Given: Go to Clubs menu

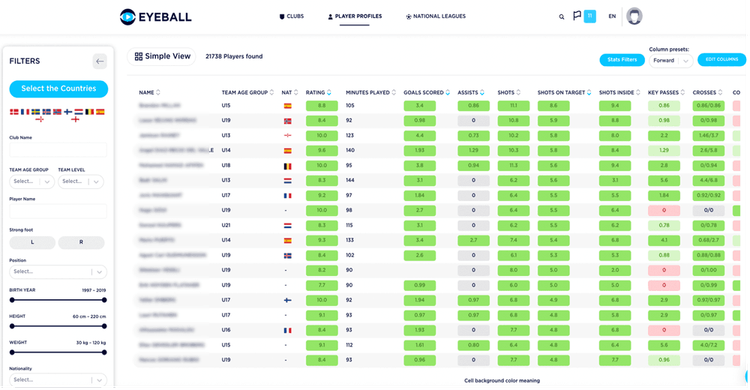Looking at the screenshot, I should 291,16.
